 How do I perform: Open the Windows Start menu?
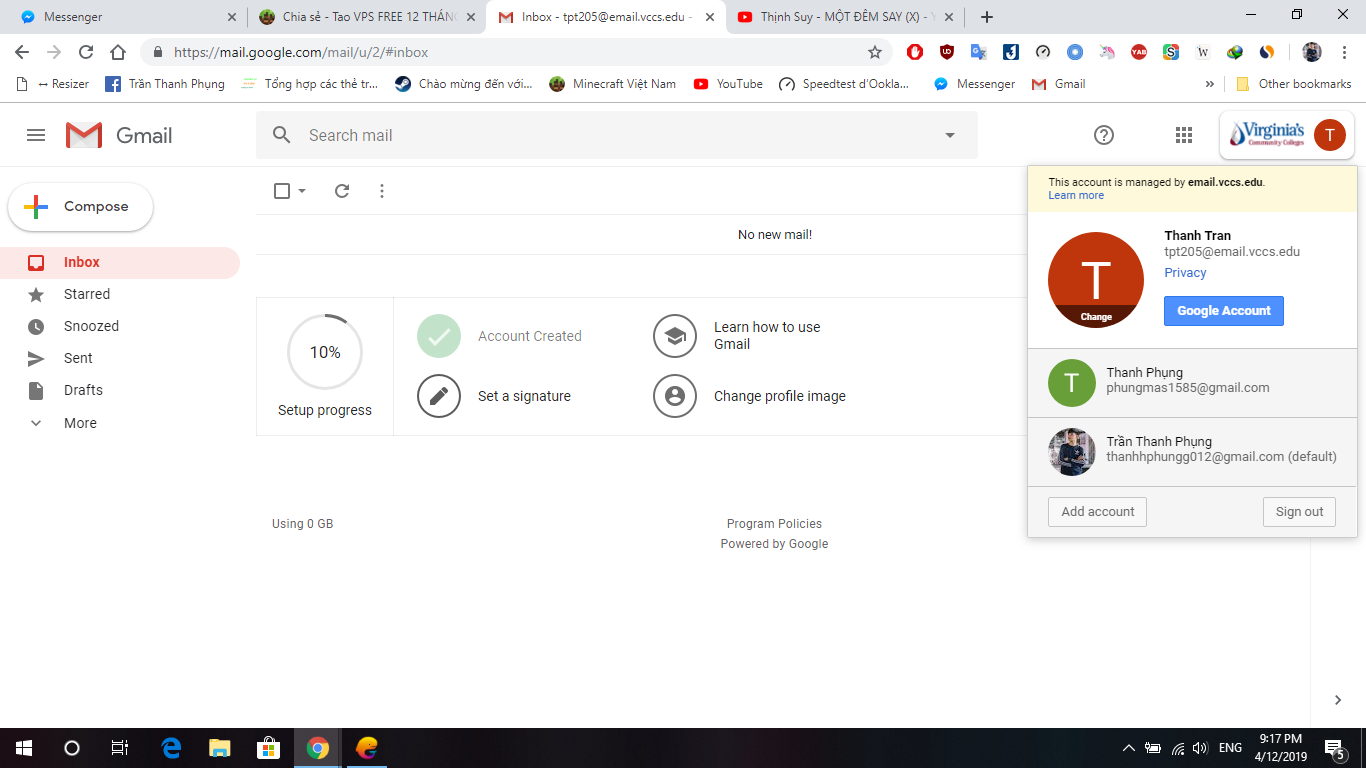tap(24, 748)
